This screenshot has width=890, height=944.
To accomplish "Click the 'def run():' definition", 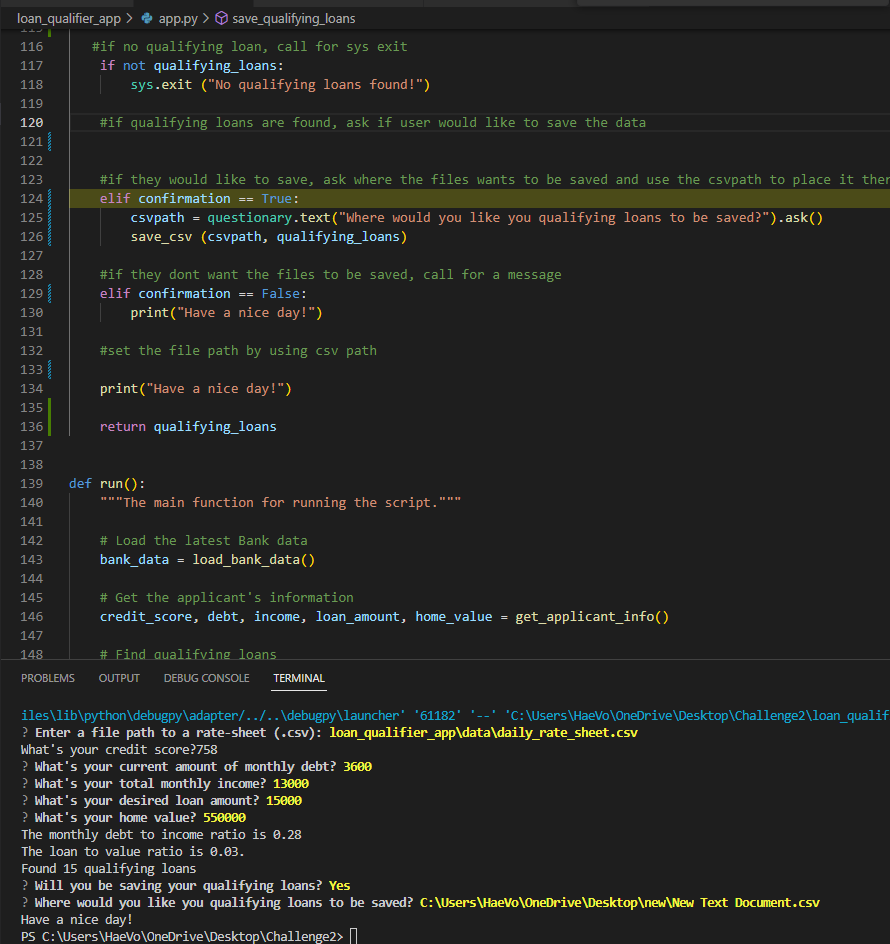I will [x=107, y=483].
